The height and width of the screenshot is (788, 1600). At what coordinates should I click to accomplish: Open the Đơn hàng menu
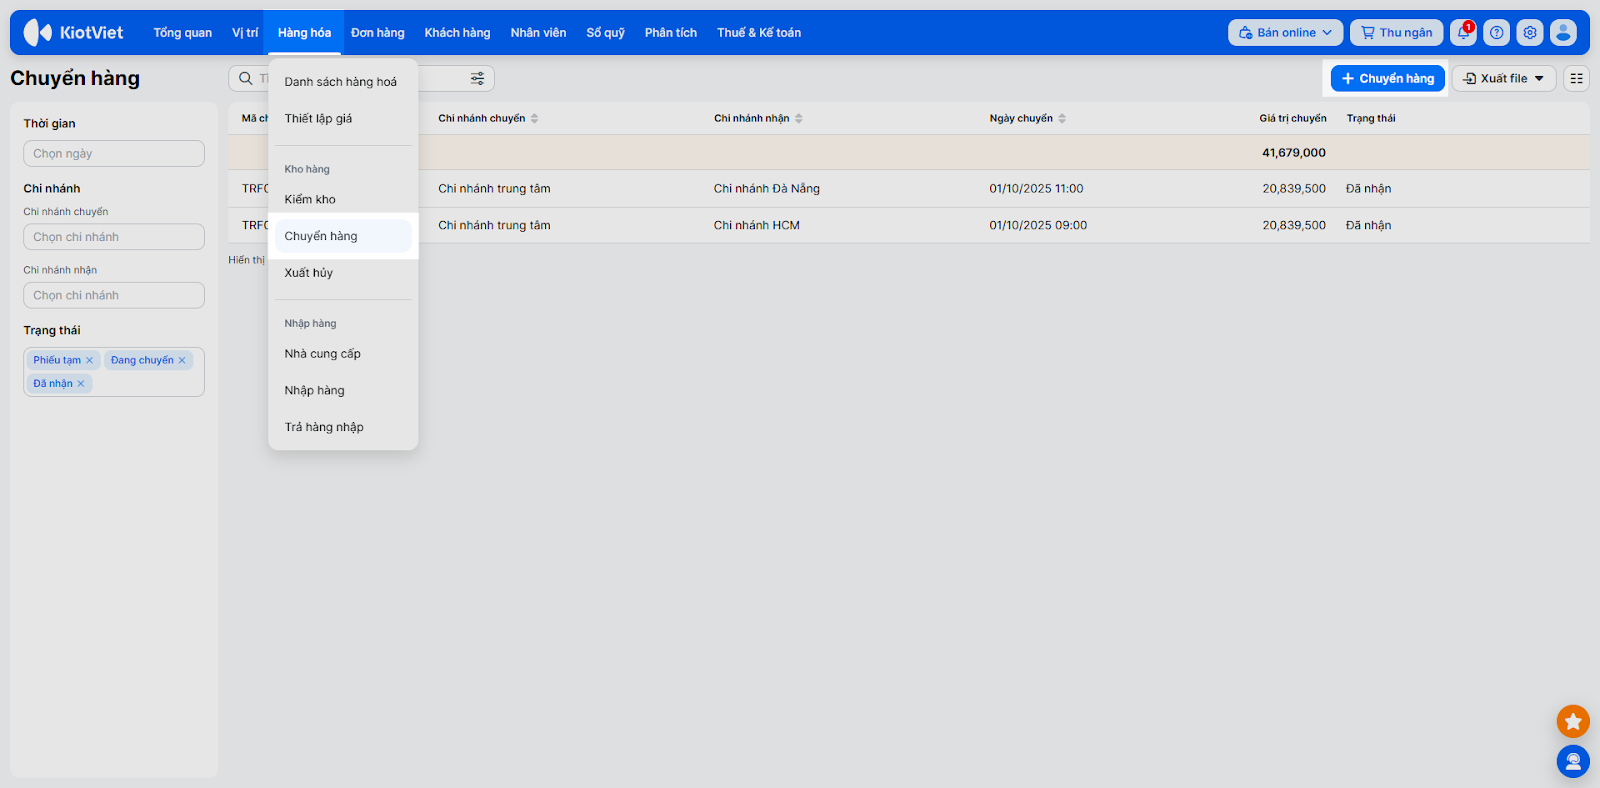(x=378, y=33)
